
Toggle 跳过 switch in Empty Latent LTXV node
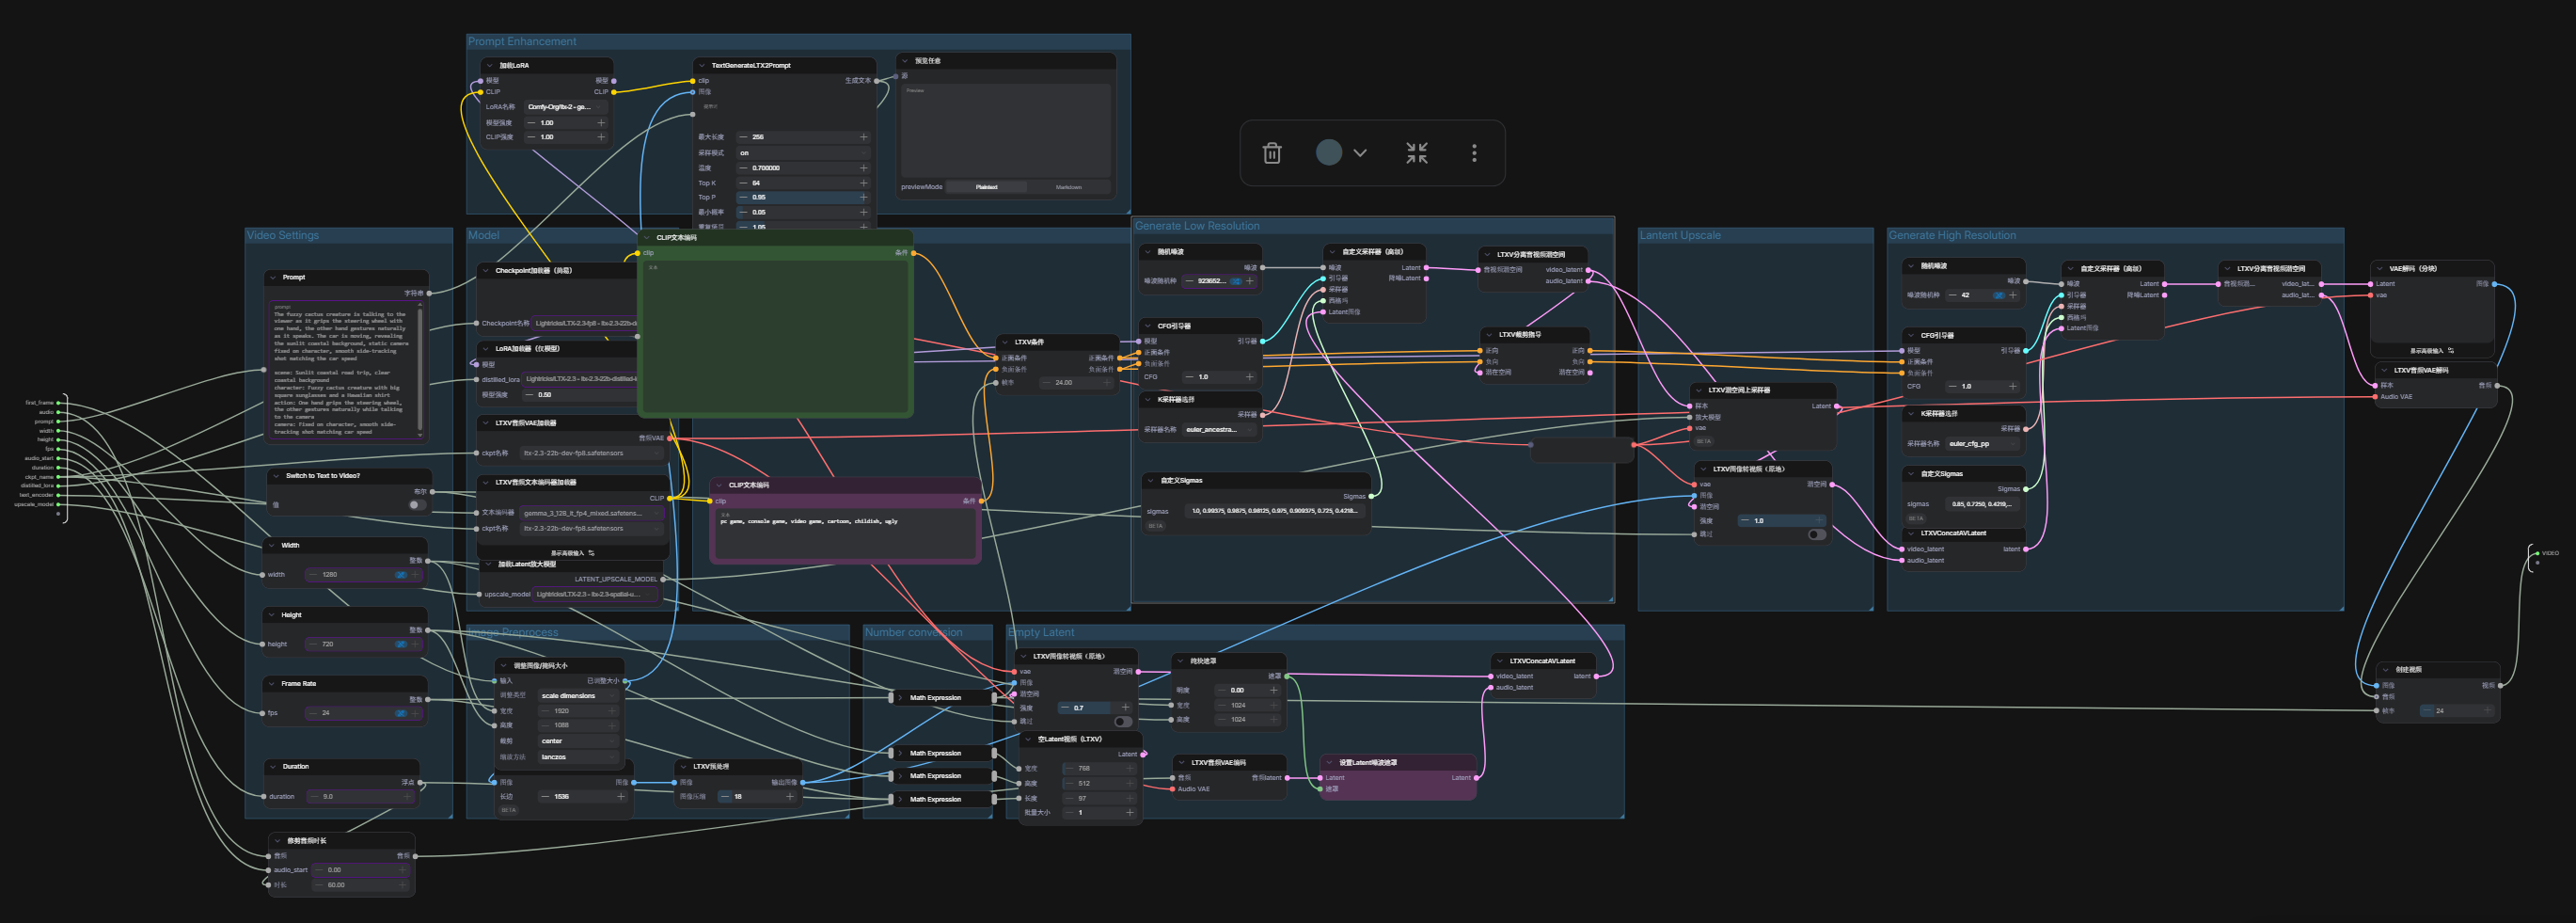(1123, 722)
